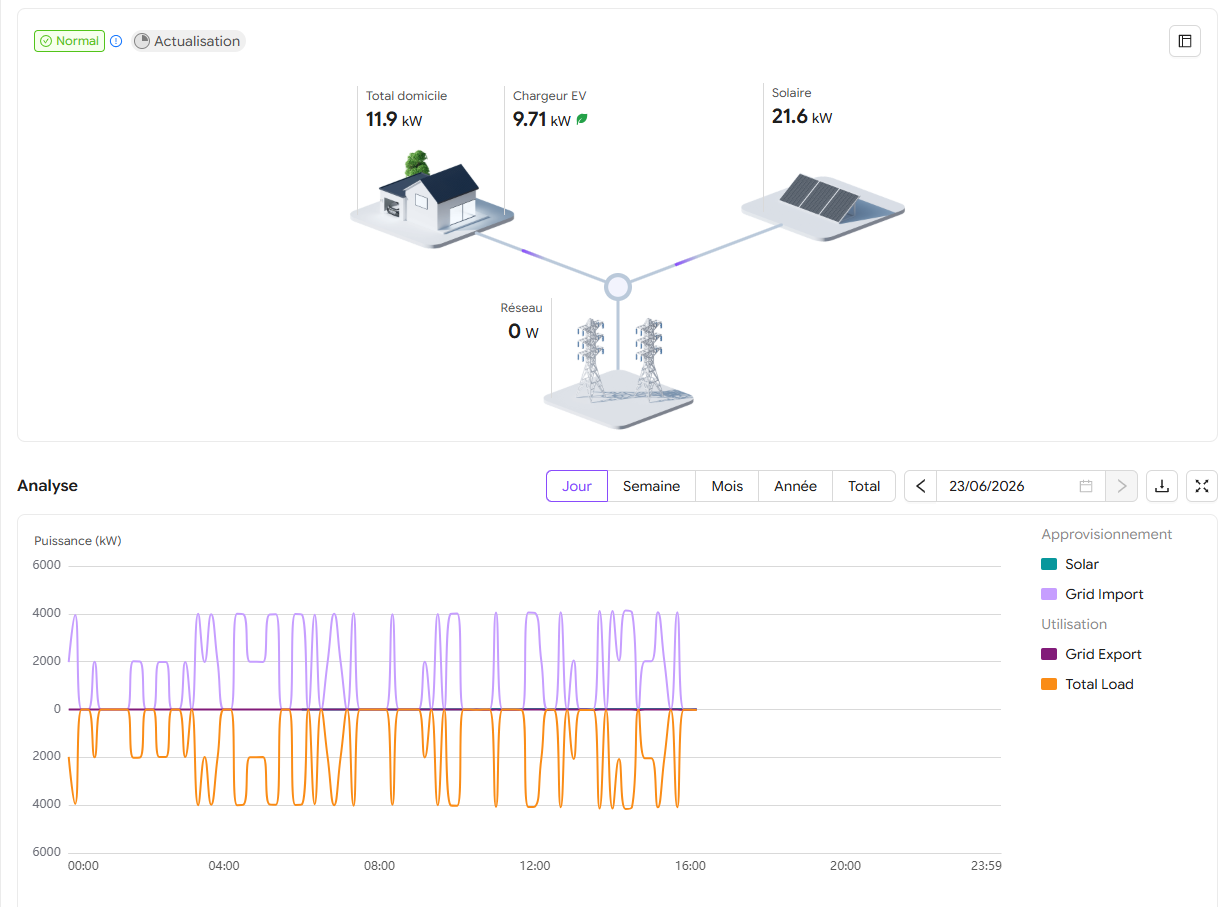This screenshot has width=1232, height=907.
Task: Toggle the Total Load legend swatch
Action: (x=1049, y=684)
